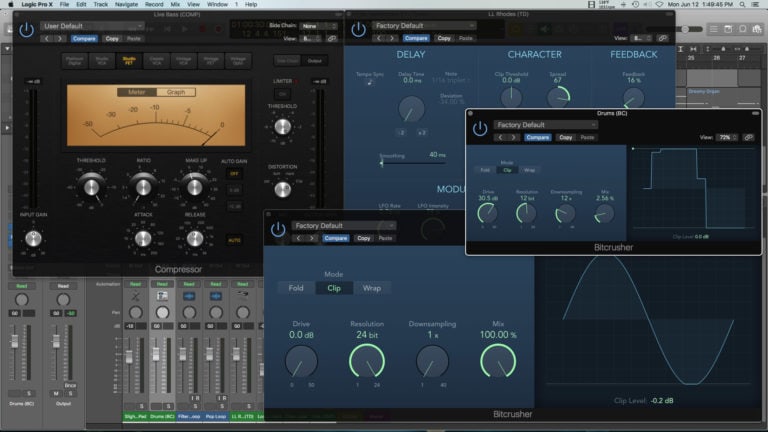Viewport: 768px width, 432px height.
Task: Open automation Read menu on Sligh...Pad channel
Action: coord(136,284)
